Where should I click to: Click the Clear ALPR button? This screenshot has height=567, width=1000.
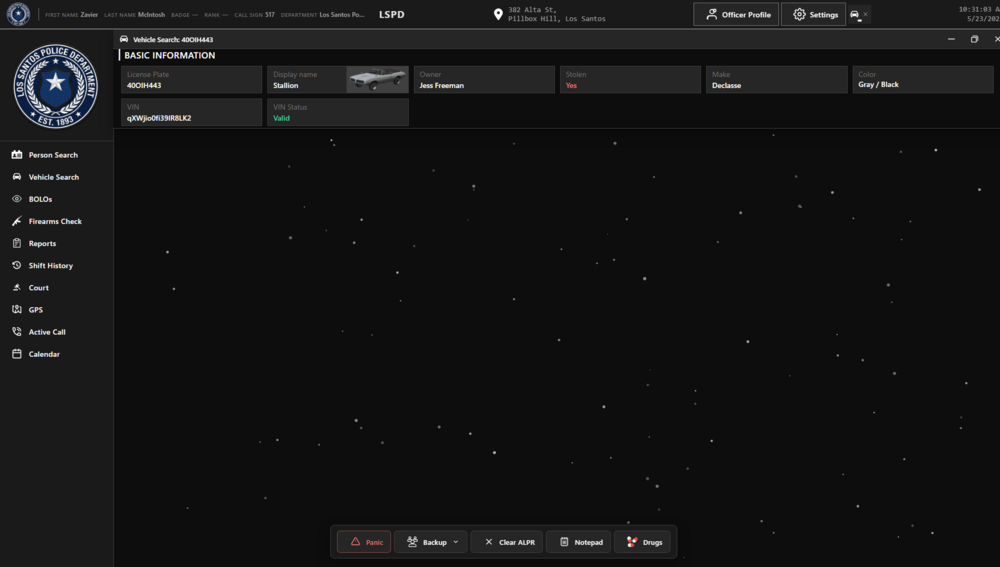(x=507, y=542)
